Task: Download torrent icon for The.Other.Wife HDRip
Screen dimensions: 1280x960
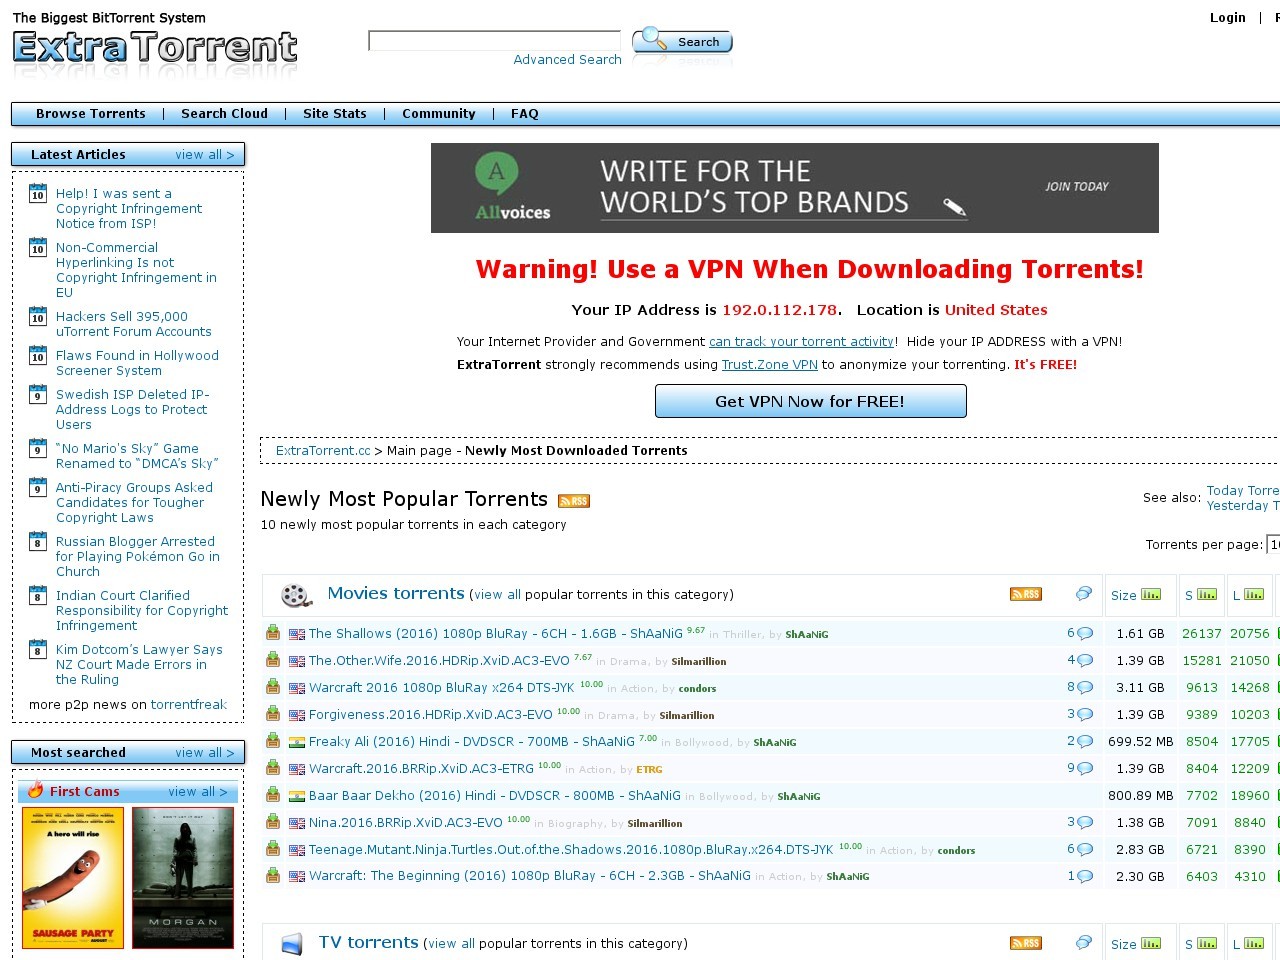Action: [273, 660]
